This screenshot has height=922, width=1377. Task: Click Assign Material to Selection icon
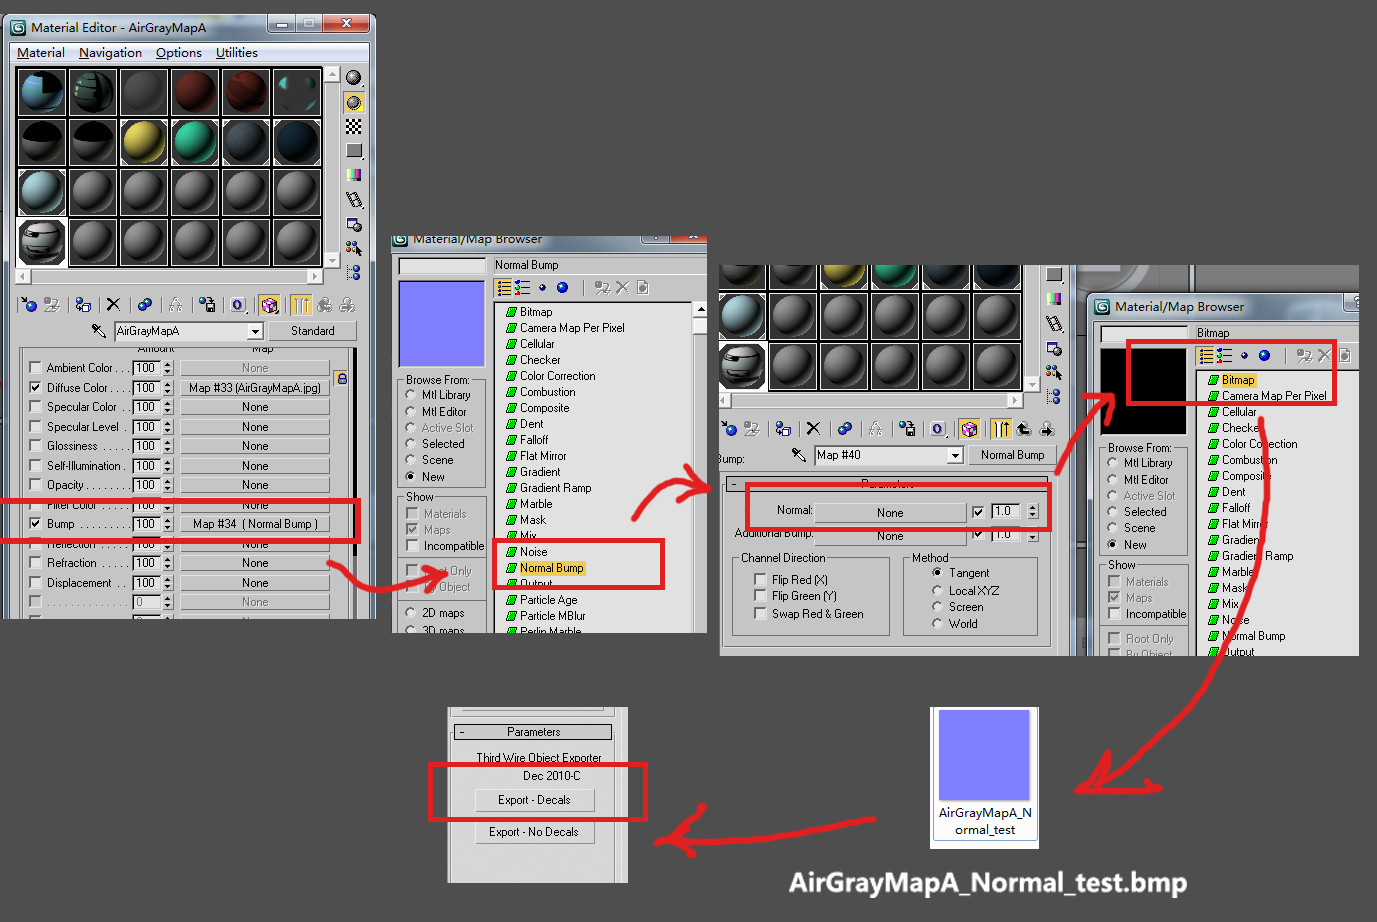83,305
